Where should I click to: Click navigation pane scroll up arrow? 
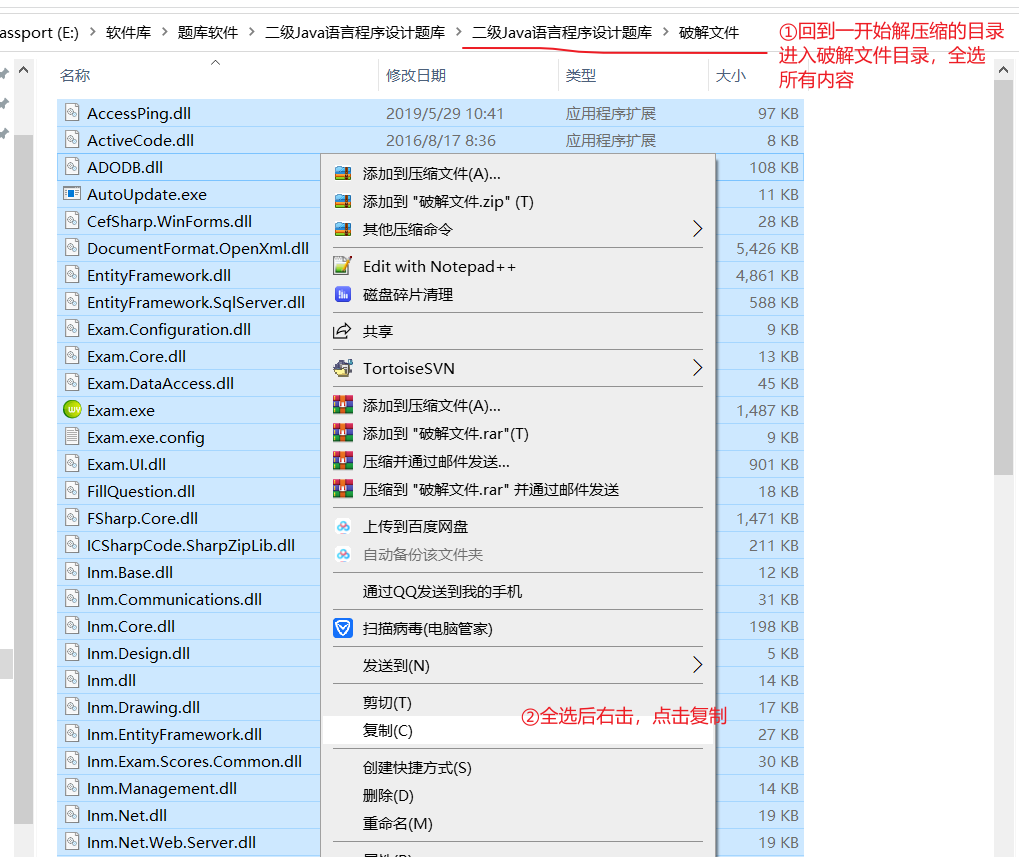pyautogui.click(x=23, y=70)
